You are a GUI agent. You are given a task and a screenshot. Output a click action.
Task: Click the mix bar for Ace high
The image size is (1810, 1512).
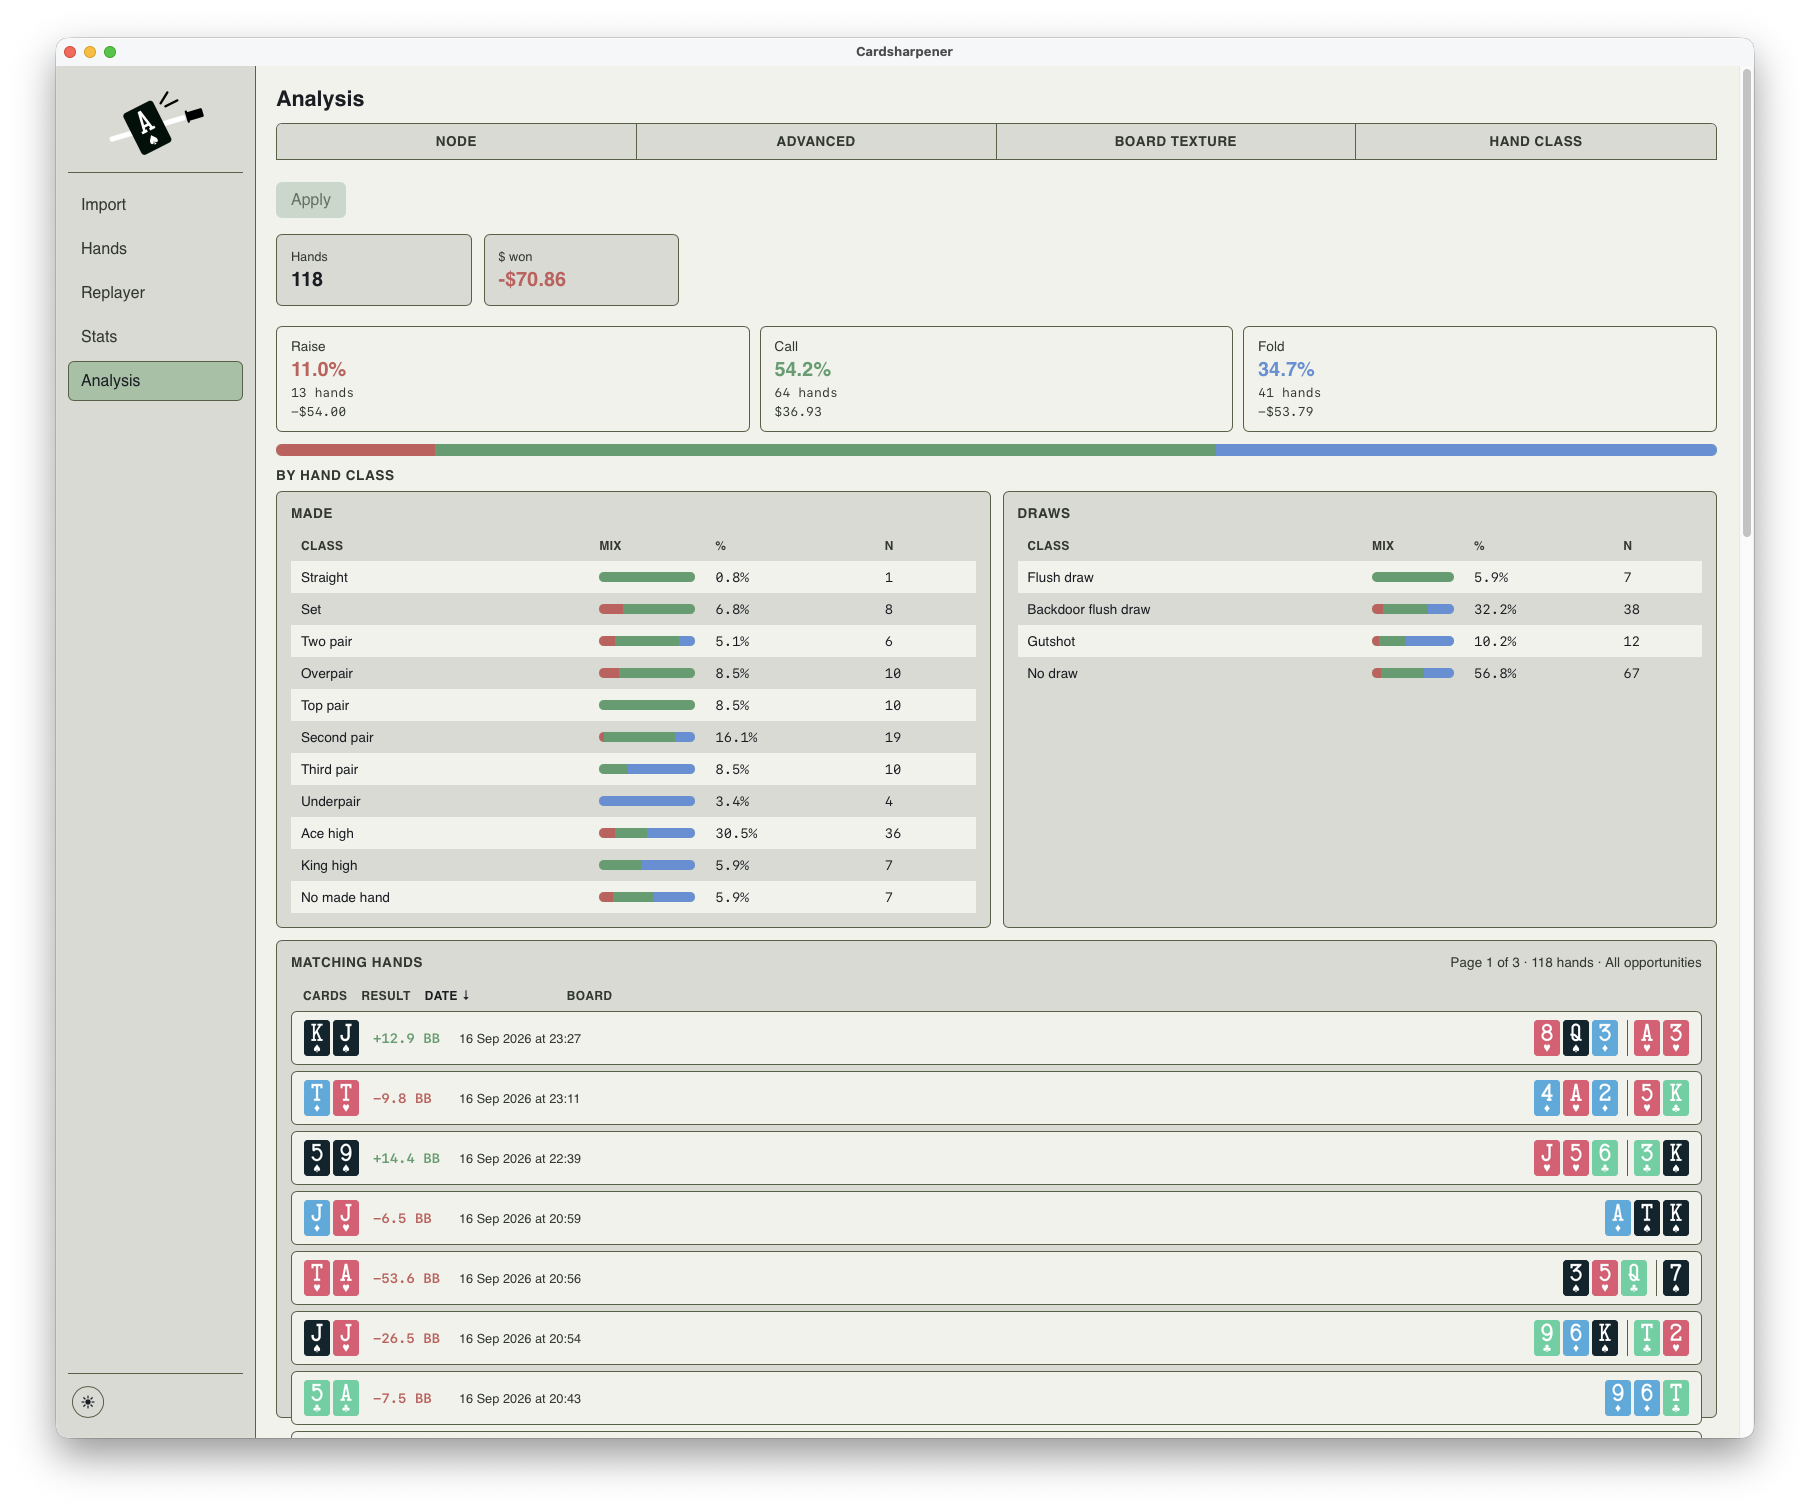click(647, 834)
